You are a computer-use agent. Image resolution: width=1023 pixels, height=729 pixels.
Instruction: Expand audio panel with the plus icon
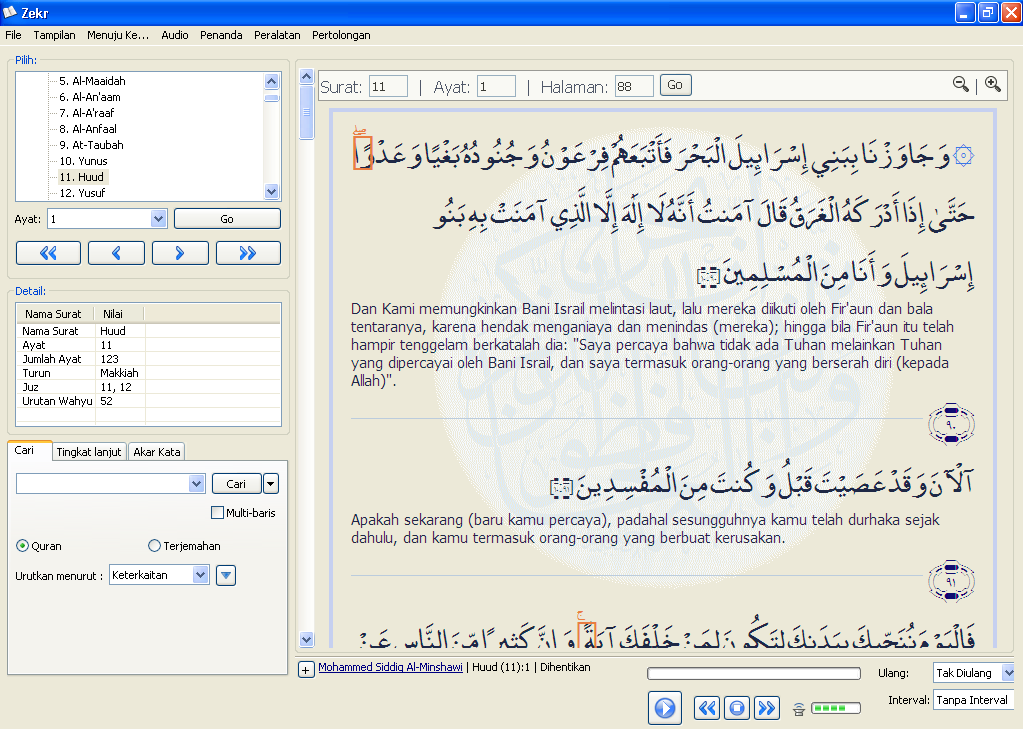pyautogui.click(x=306, y=670)
